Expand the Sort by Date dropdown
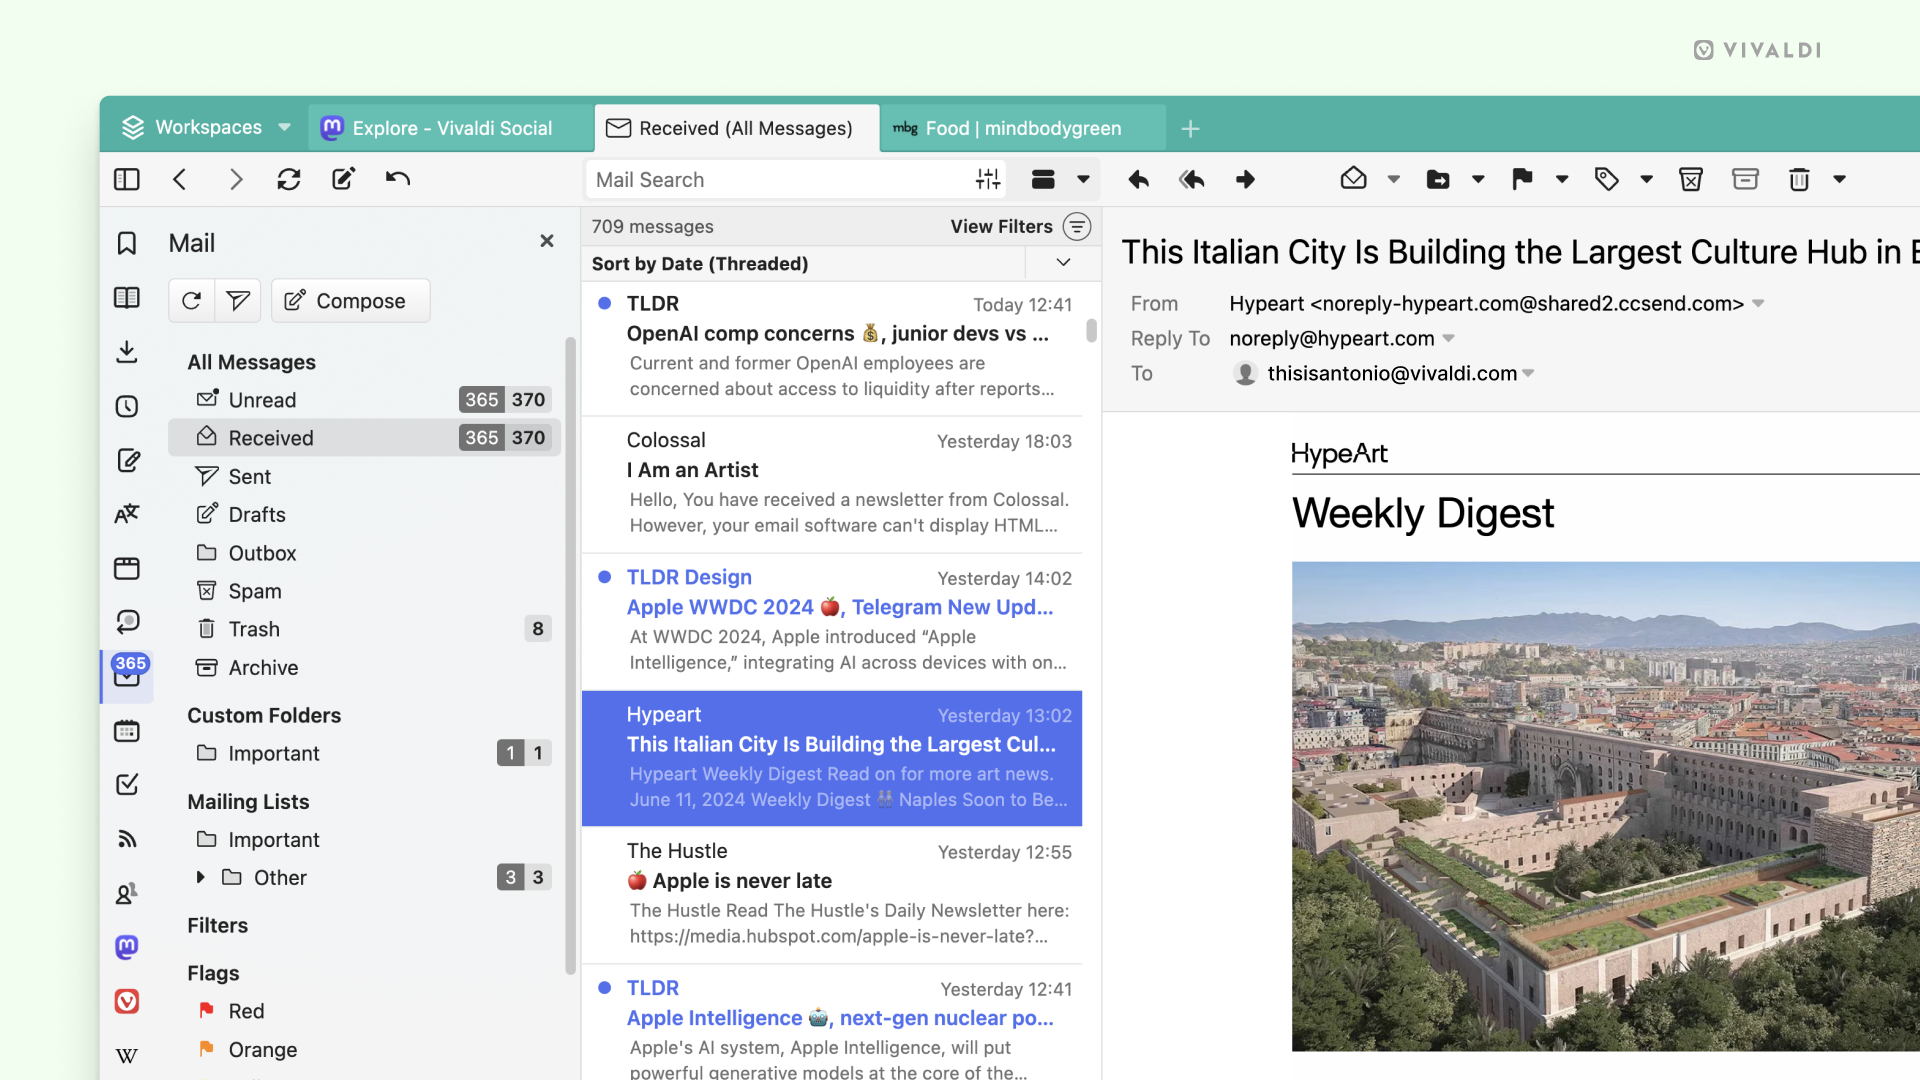Viewport: 1920px width, 1080px height. (1063, 264)
